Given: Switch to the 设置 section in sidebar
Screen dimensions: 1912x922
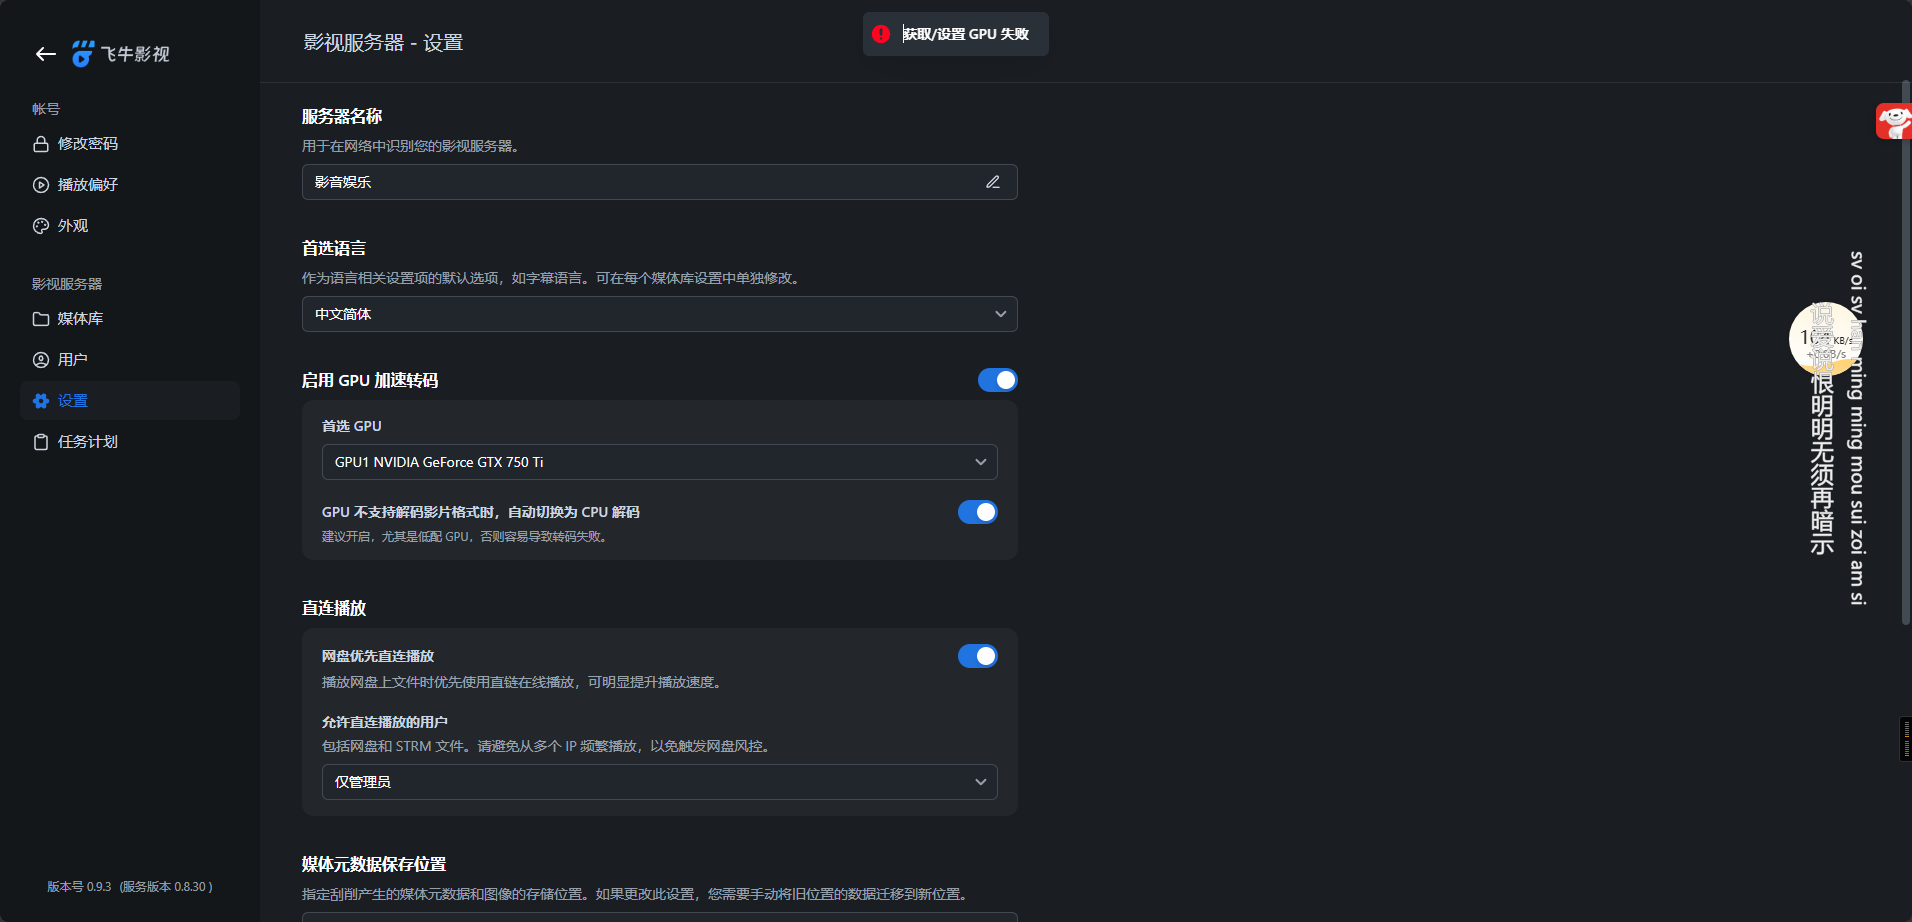Looking at the screenshot, I should click(x=73, y=400).
